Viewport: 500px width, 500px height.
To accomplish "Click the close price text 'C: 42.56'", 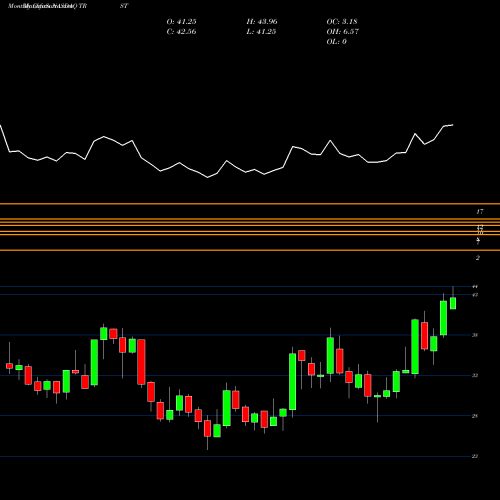I will point(181,32).
